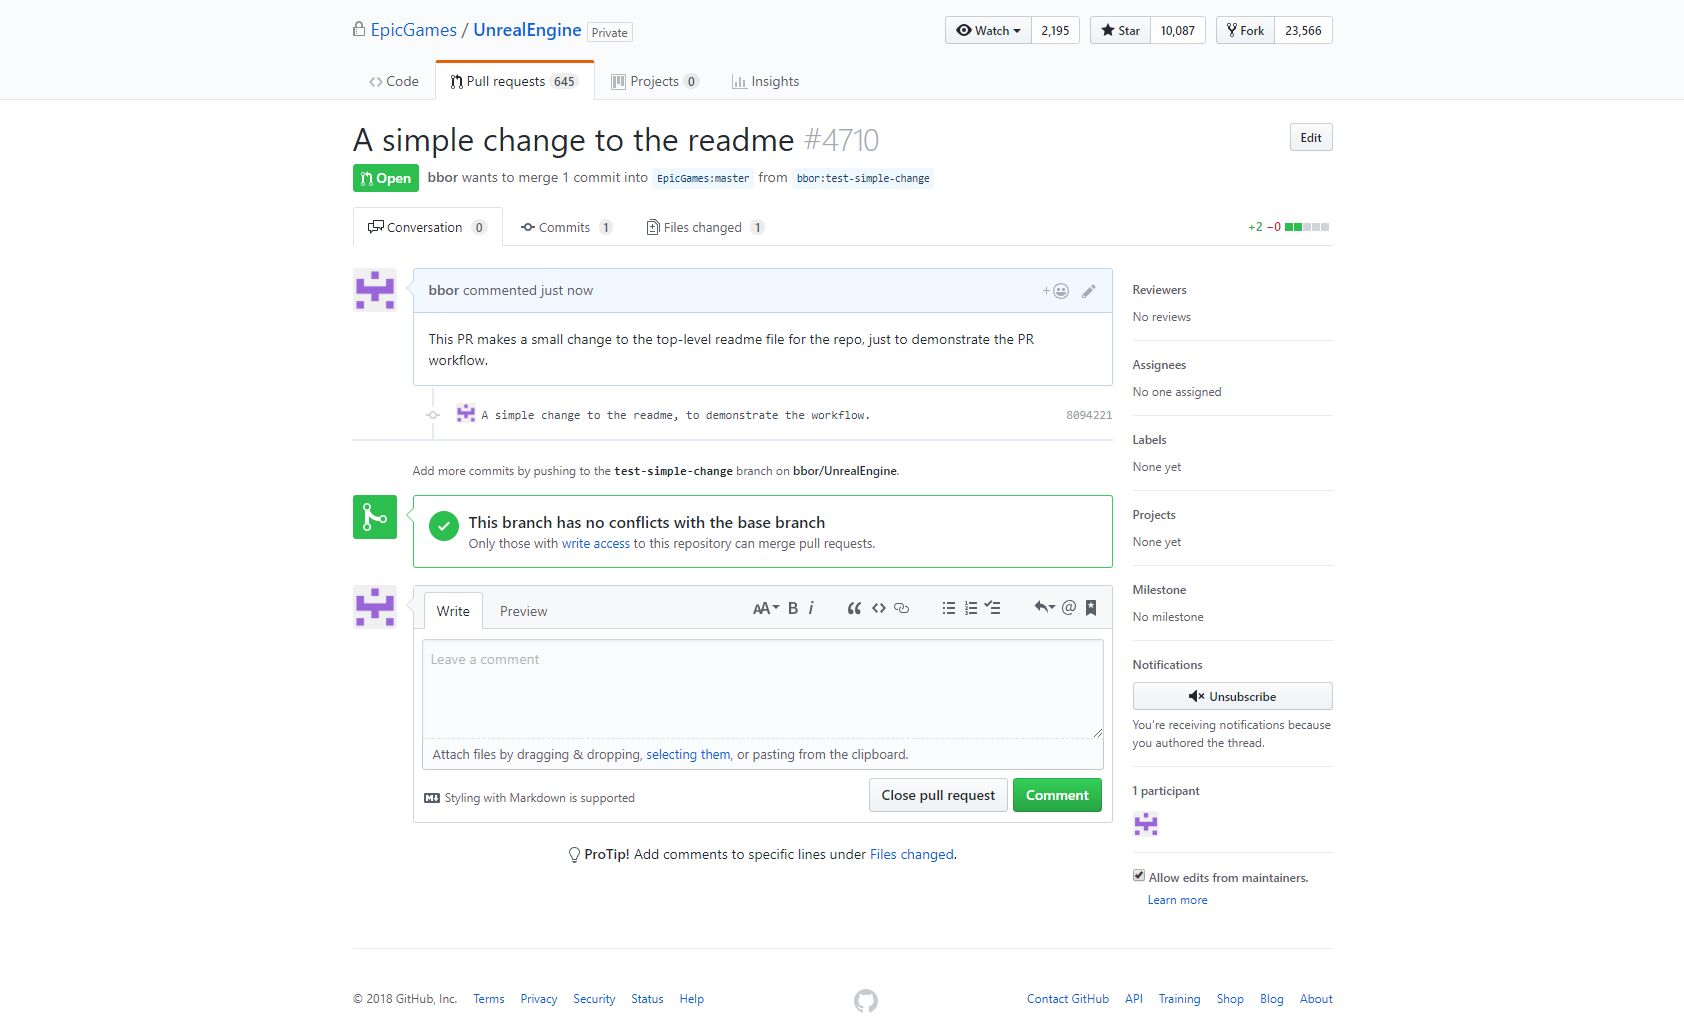1684x1020 pixels.
Task: Add a task list to comment
Action: 992,608
